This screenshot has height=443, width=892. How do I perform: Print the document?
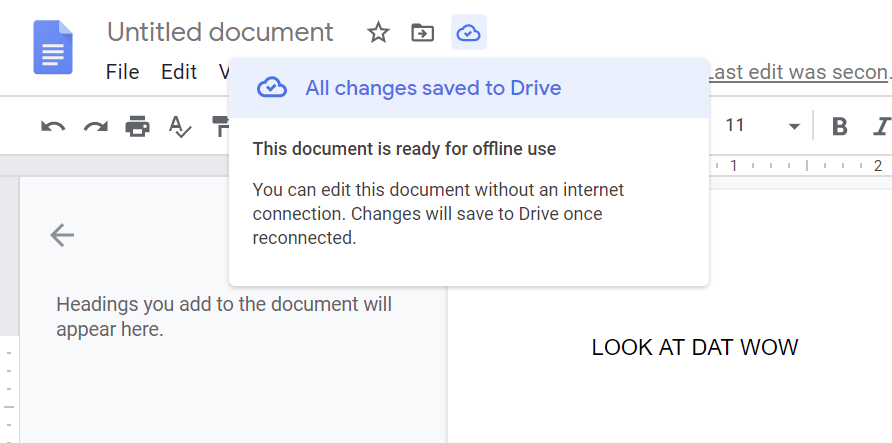[137, 126]
